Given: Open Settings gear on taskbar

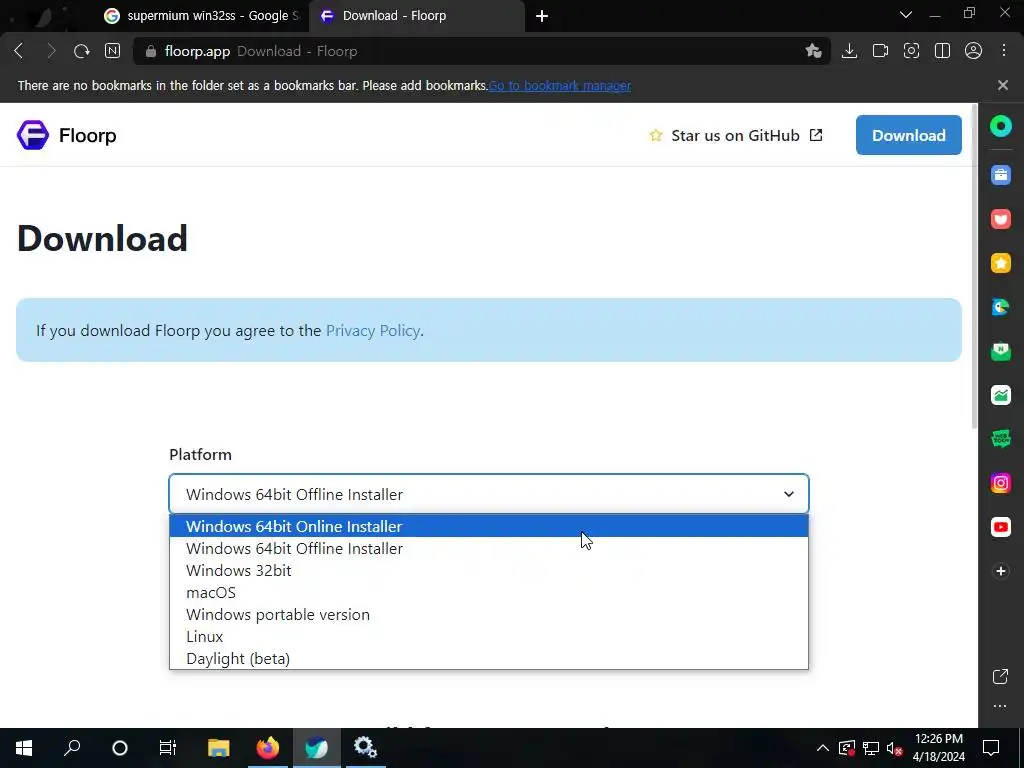Looking at the screenshot, I should [365, 748].
